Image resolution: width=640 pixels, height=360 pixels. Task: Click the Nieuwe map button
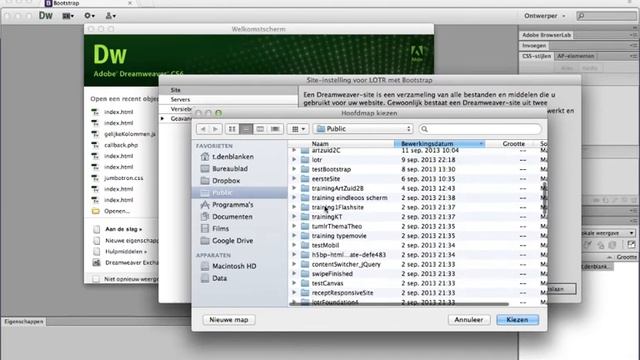coord(229,320)
